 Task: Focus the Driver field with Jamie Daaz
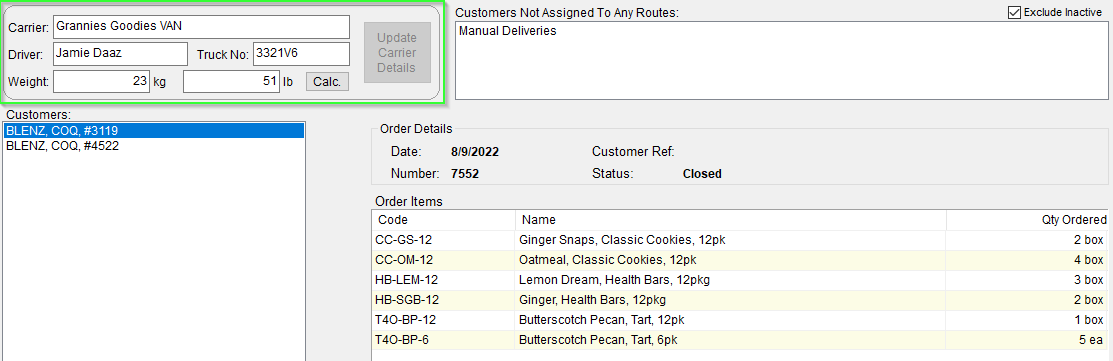120,54
